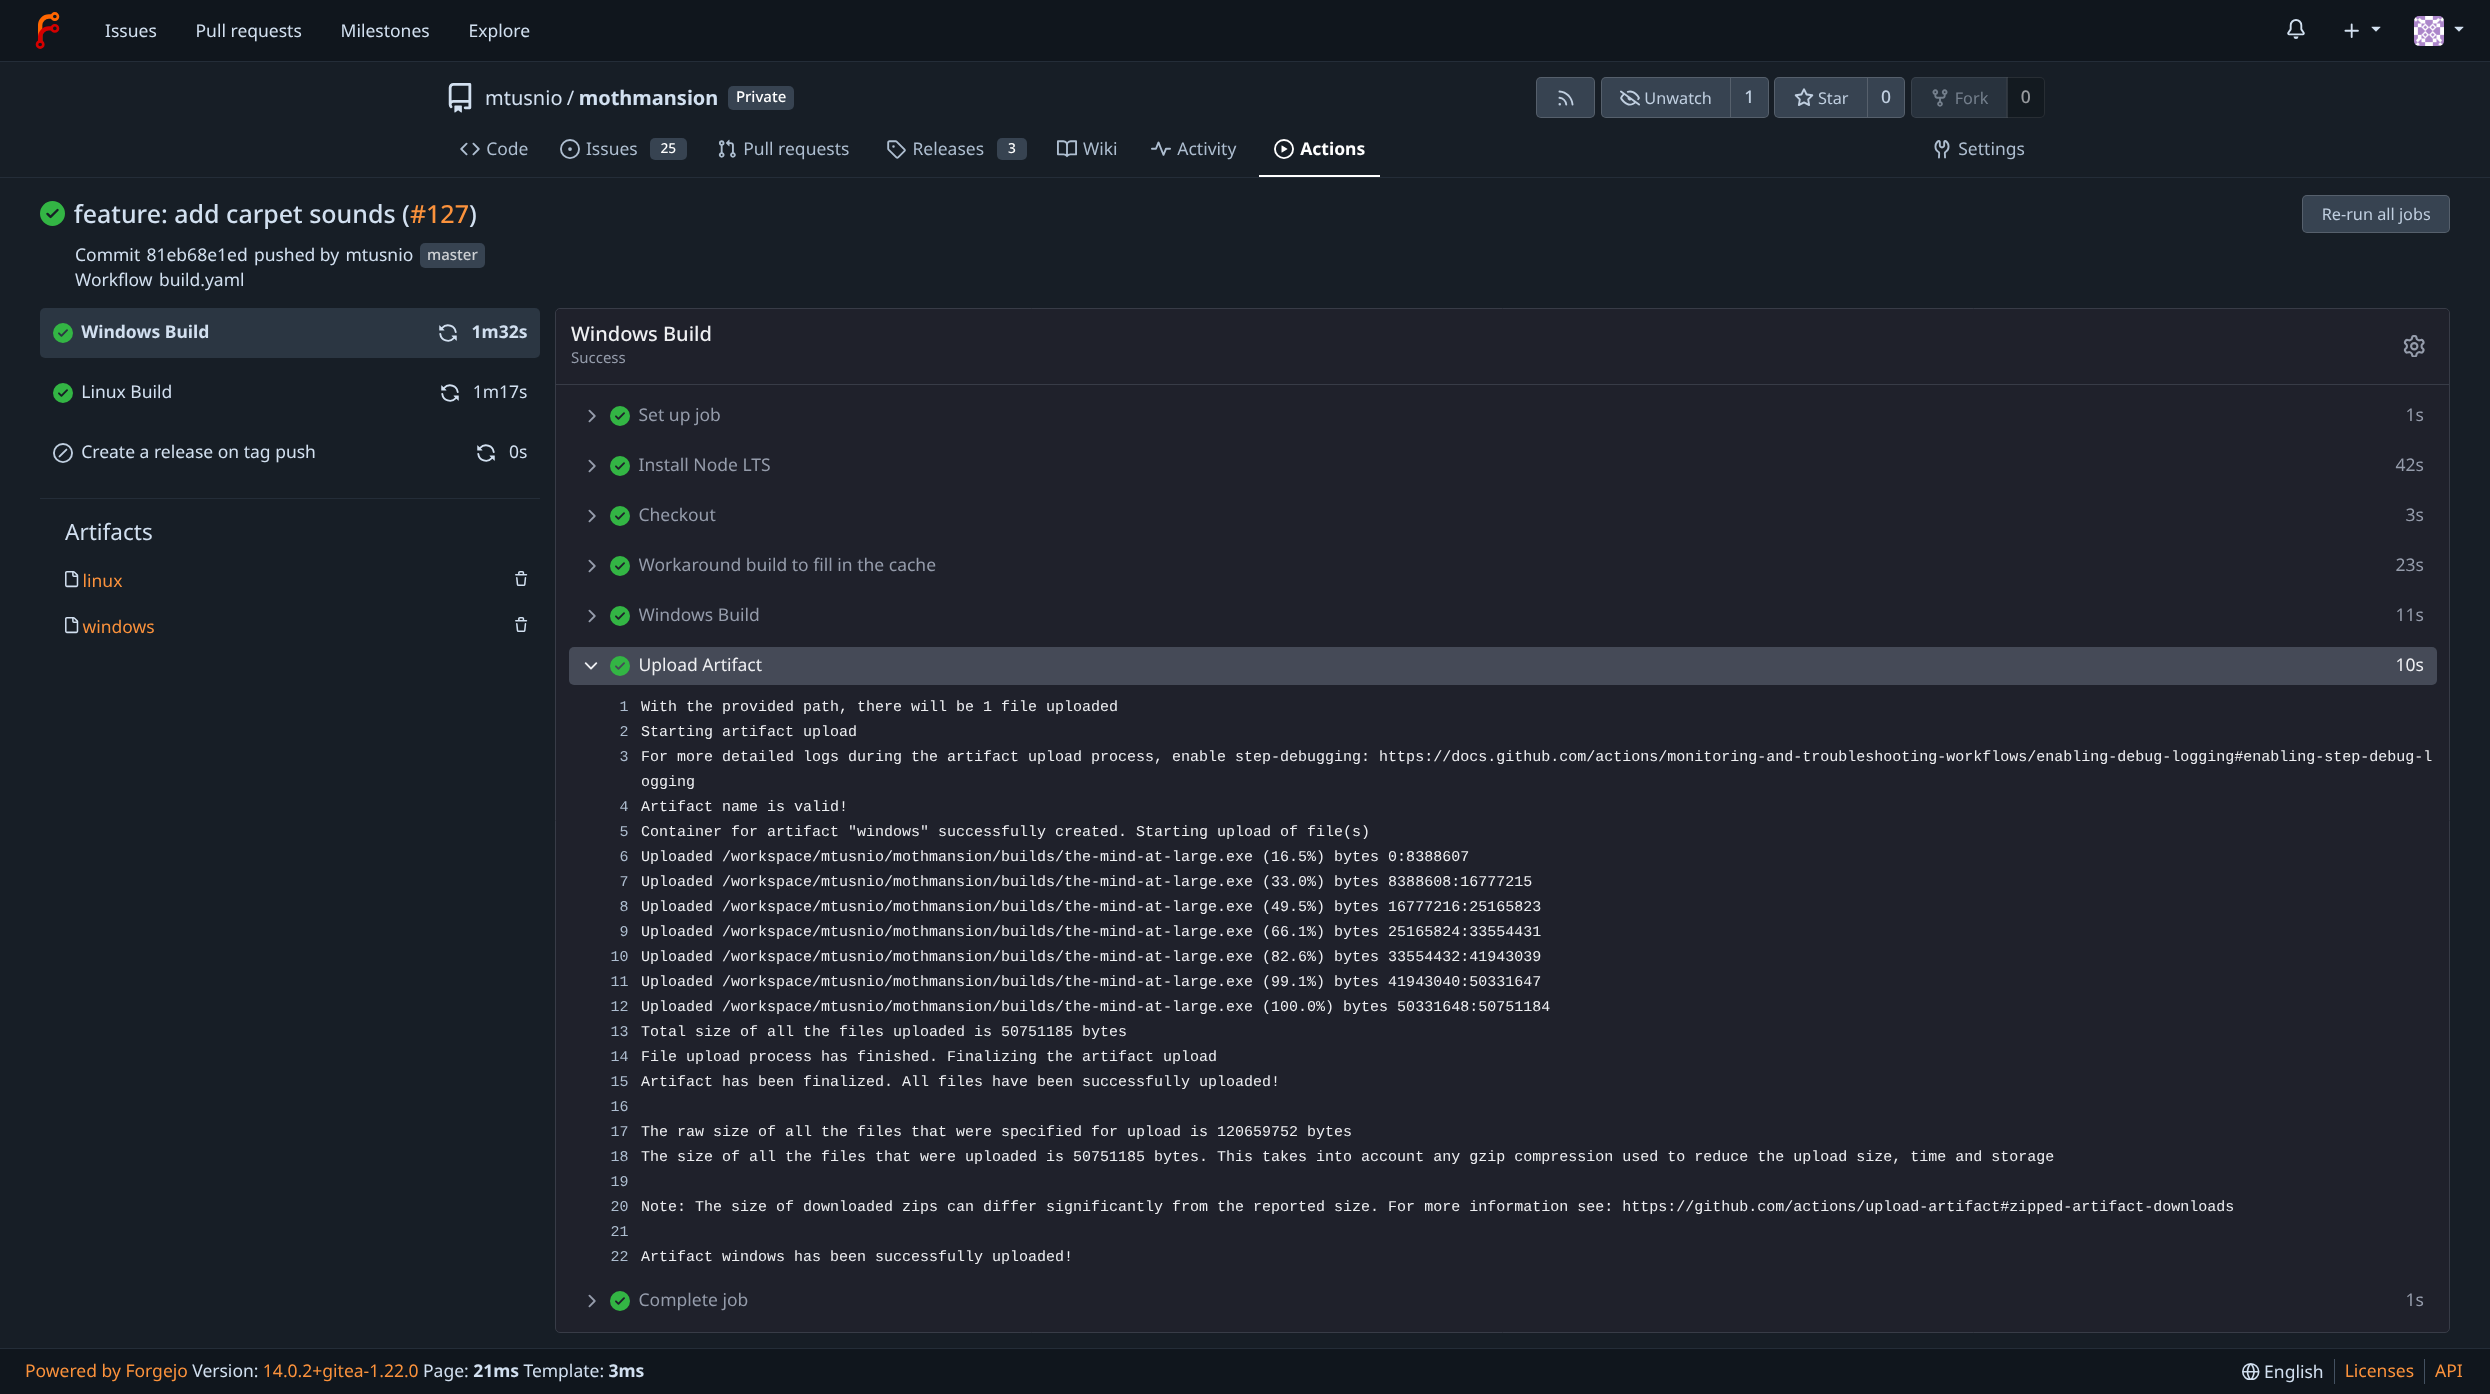Open the Wiki tab
The image size is (2490, 1394).
pyautogui.click(x=1087, y=149)
